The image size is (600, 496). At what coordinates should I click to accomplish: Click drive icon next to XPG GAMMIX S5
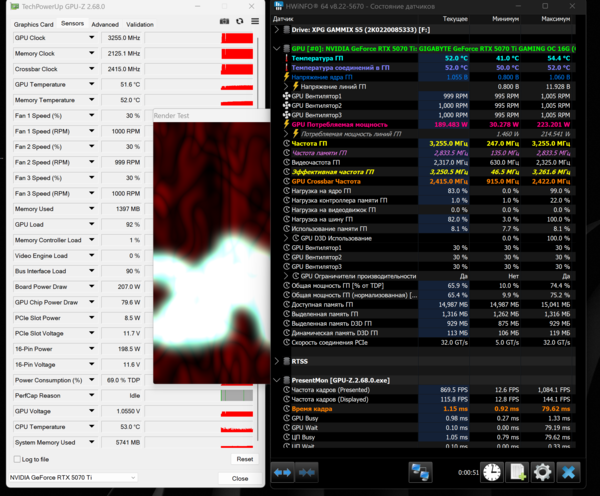(x=286, y=29)
